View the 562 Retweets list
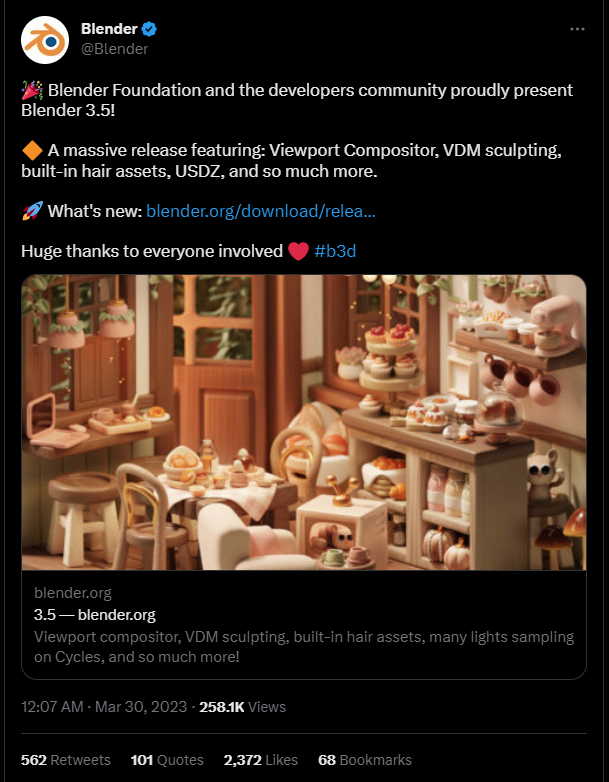 pos(66,760)
